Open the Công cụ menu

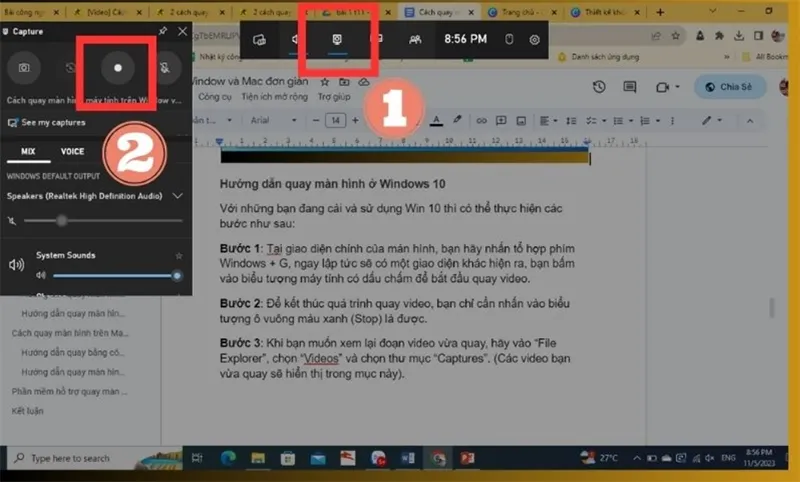[215, 97]
